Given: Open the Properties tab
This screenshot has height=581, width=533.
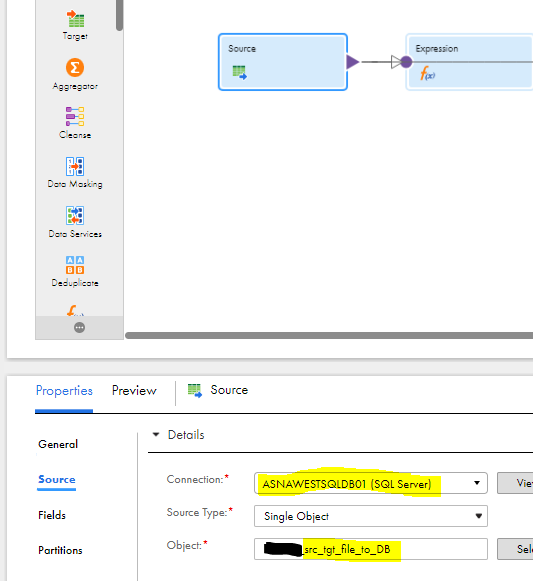Looking at the screenshot, I should point(64,391).
